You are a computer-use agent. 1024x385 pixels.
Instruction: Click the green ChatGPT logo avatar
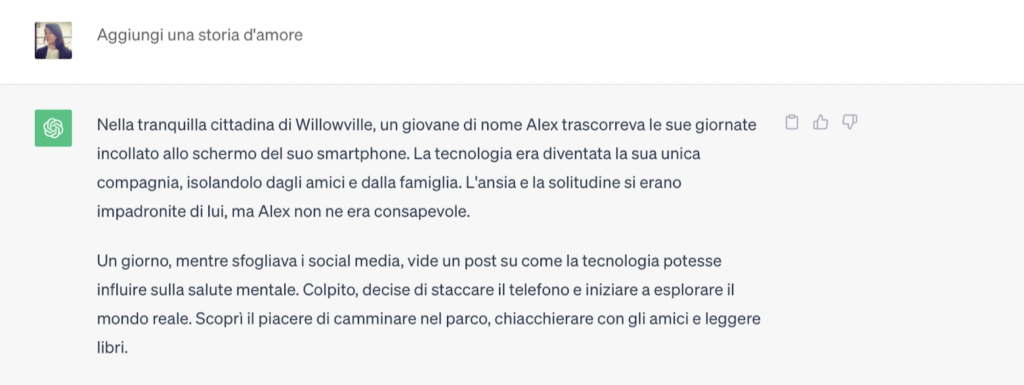[x=53, y=128]
